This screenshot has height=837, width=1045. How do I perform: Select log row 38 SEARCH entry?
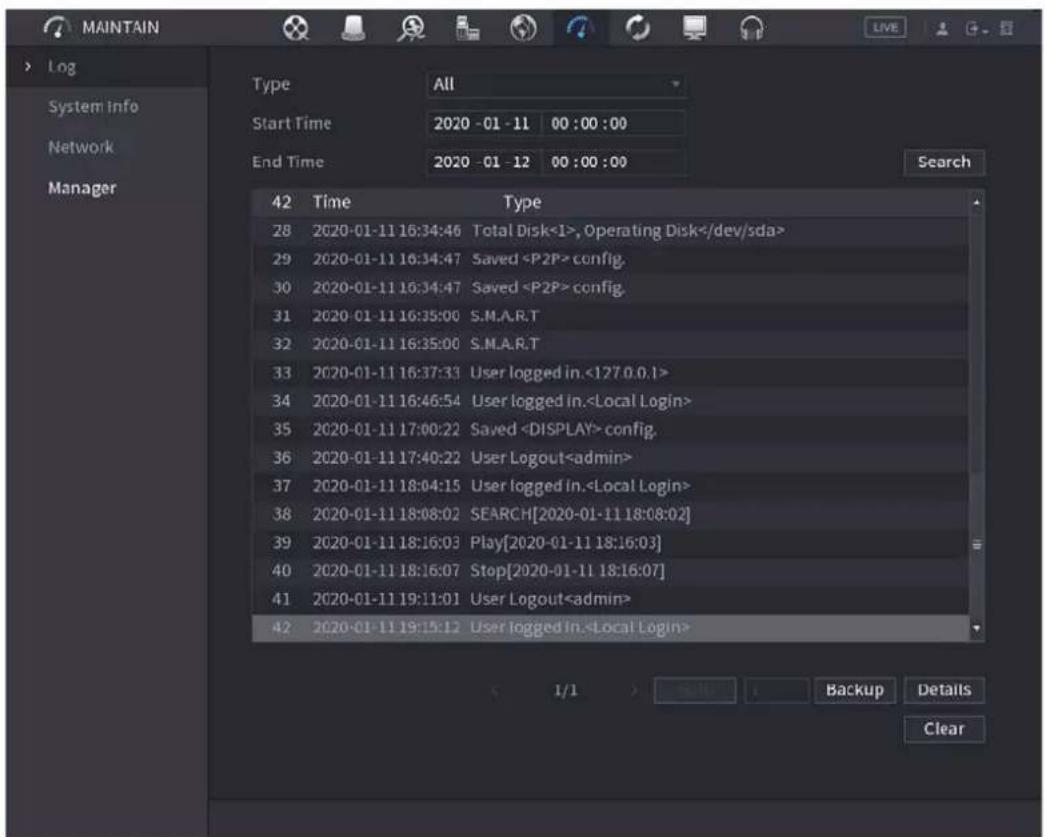pos(610,514)
